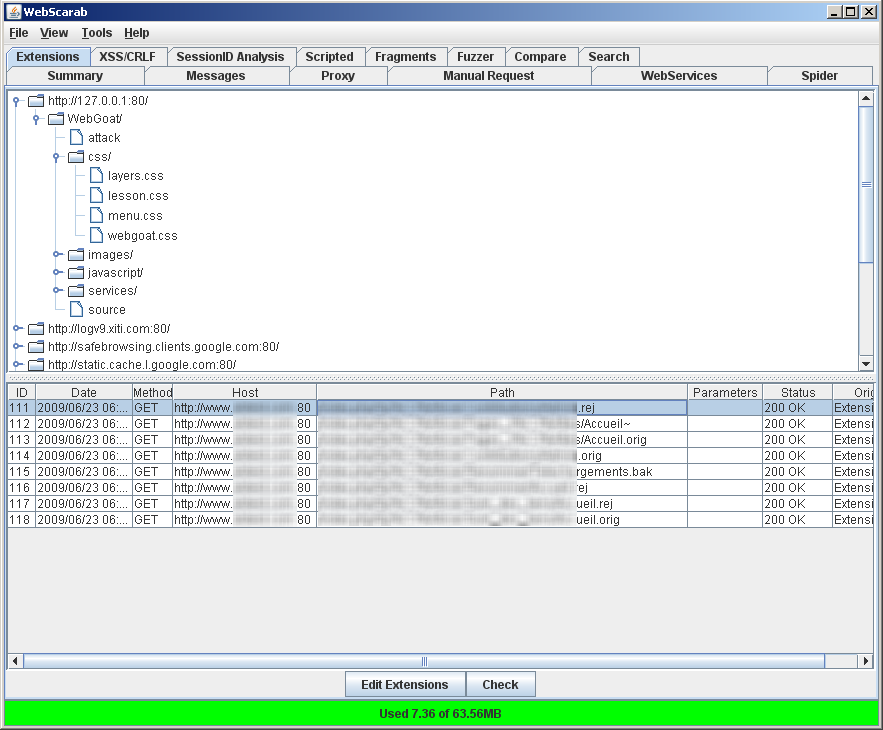Expand the http://logv9.xiti.com:80/ tree node
The width and height of the screenshot is (883, 730).
click(x=16, y=328)
